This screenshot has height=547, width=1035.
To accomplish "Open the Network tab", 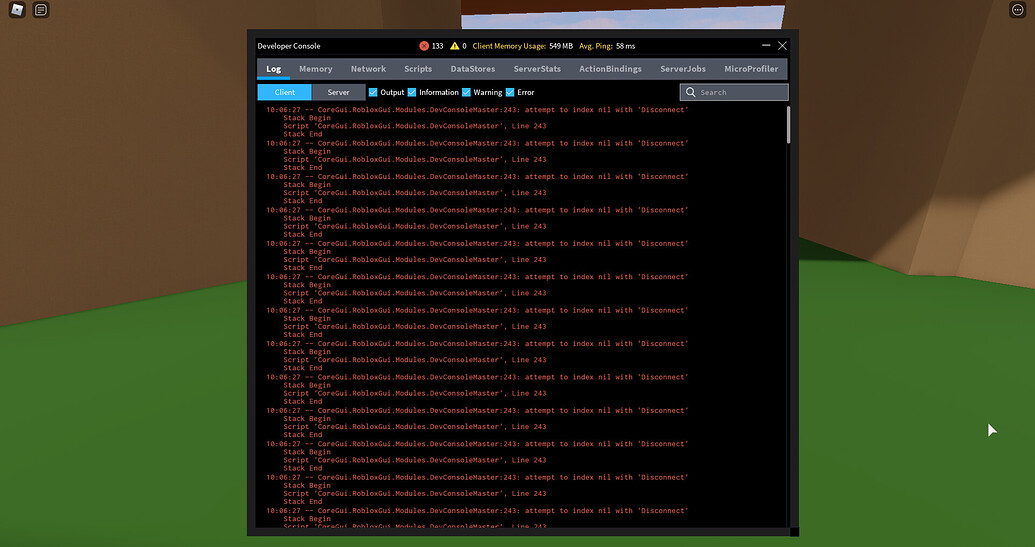I will click(x=368, y=69).
